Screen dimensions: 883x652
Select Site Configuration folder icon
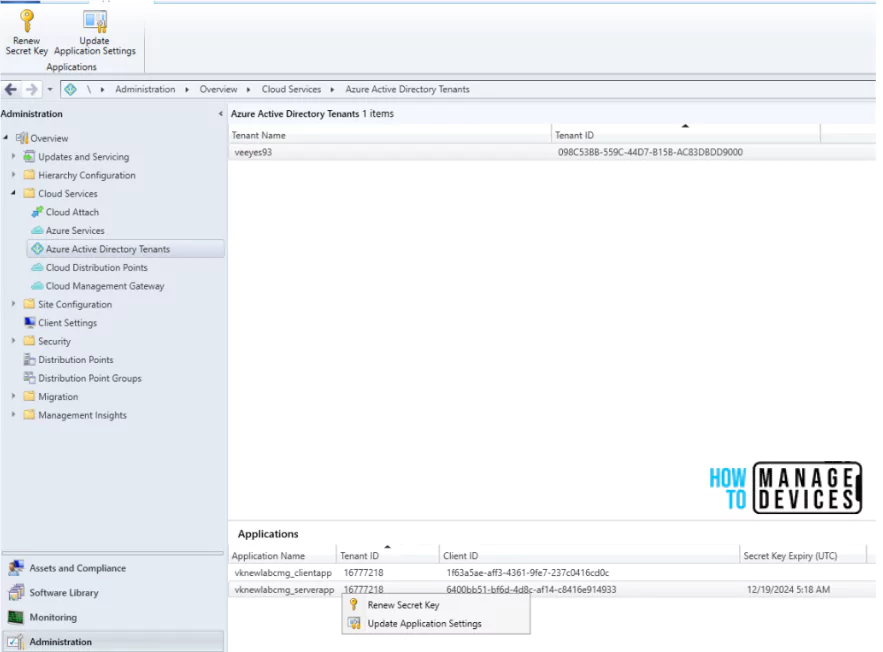click(x=29, y=304)
